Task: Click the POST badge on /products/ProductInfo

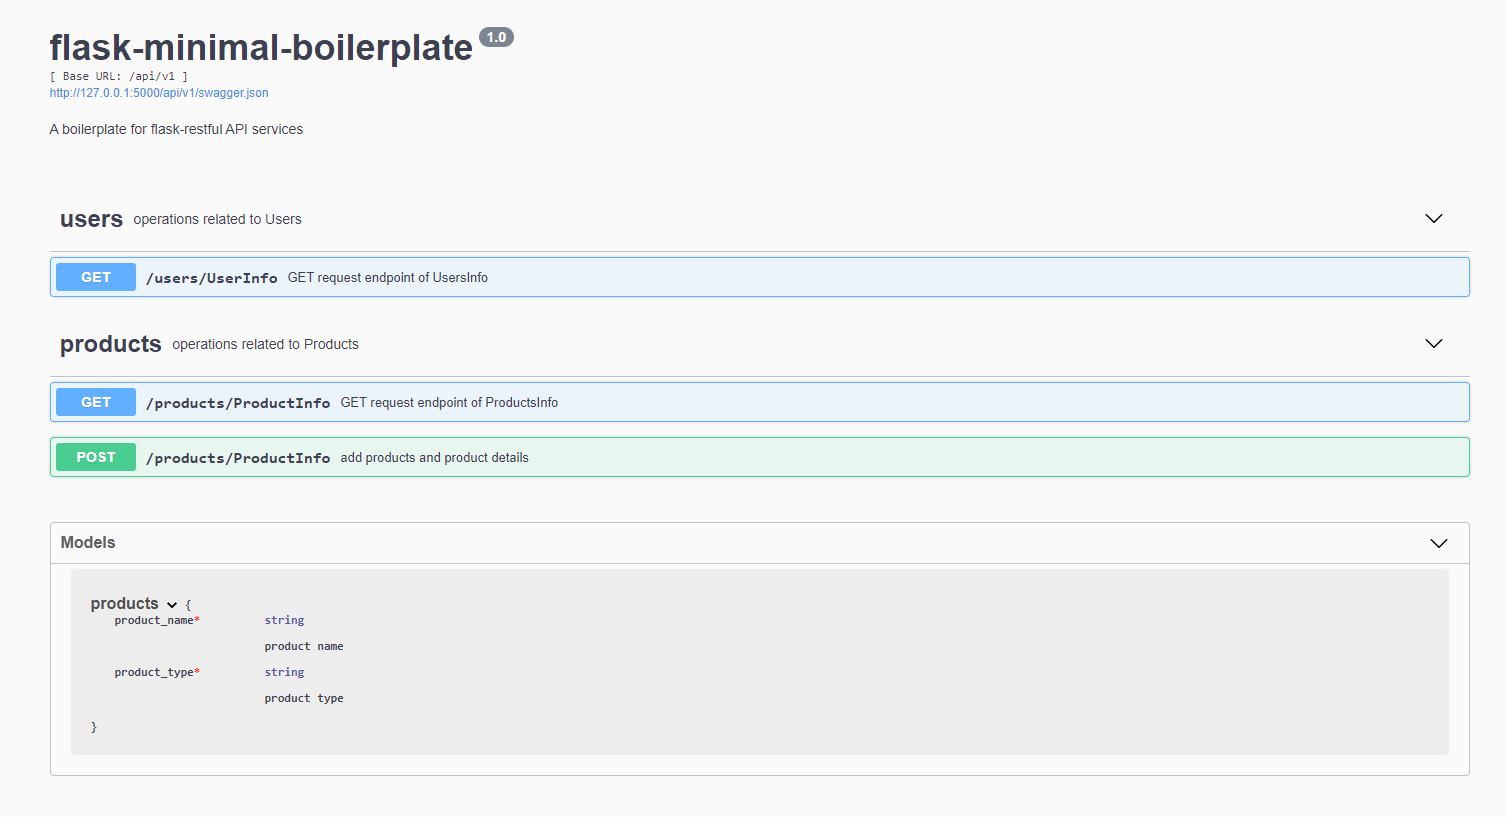Action: click(95, 457)
